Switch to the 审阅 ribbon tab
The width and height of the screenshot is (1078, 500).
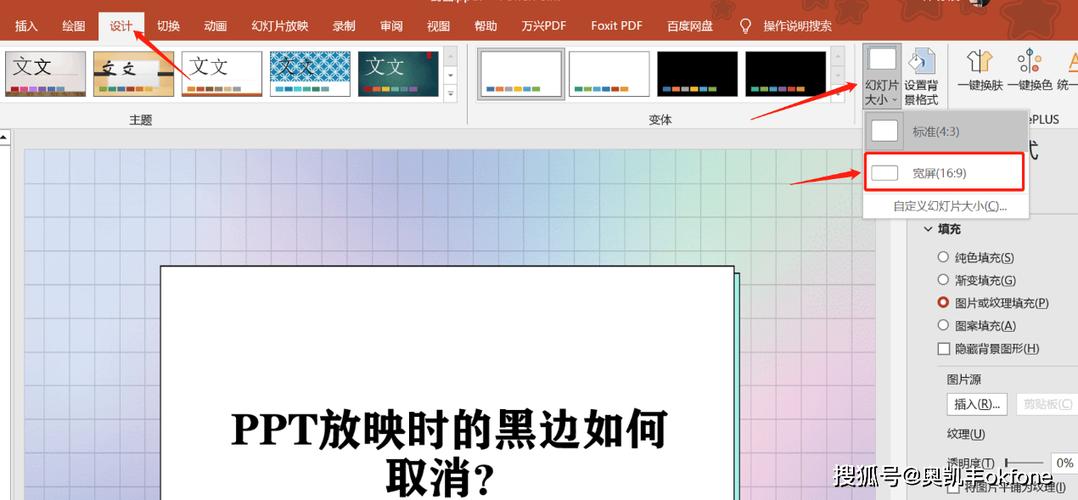coord(391,26)
